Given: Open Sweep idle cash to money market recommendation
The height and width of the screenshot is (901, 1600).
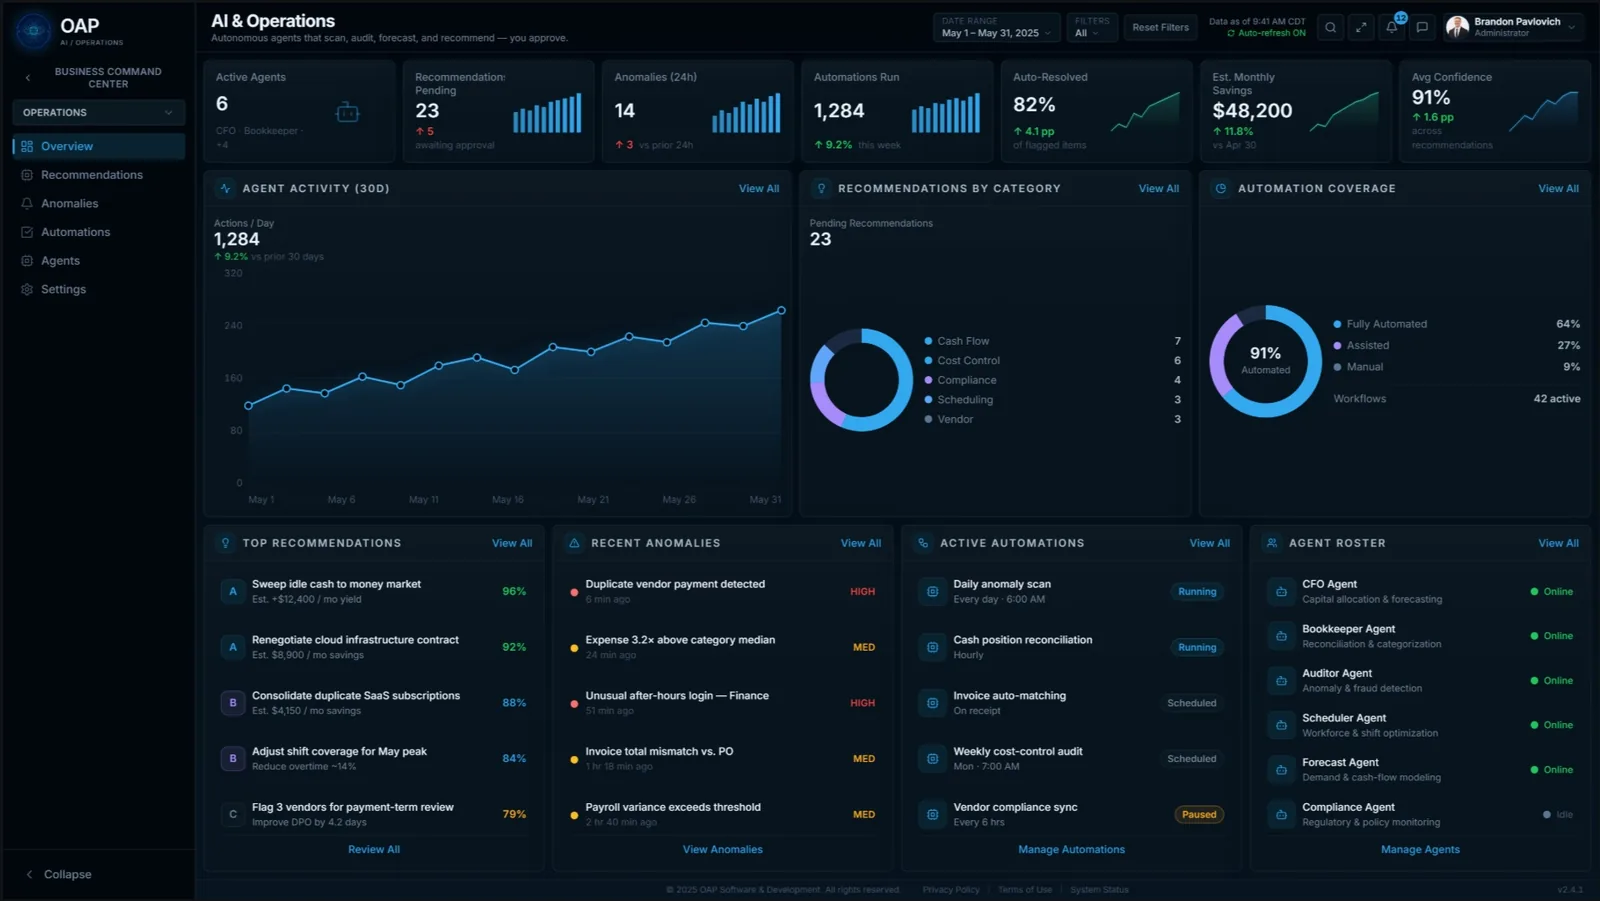Looking at the screenshot, I should pyautogui.click(x=374, y=592).
